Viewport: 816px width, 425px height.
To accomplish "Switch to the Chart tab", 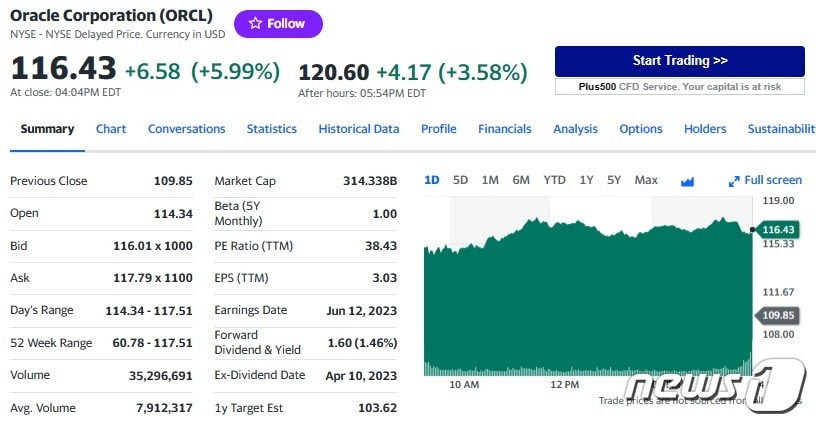I will coord(111,129).
